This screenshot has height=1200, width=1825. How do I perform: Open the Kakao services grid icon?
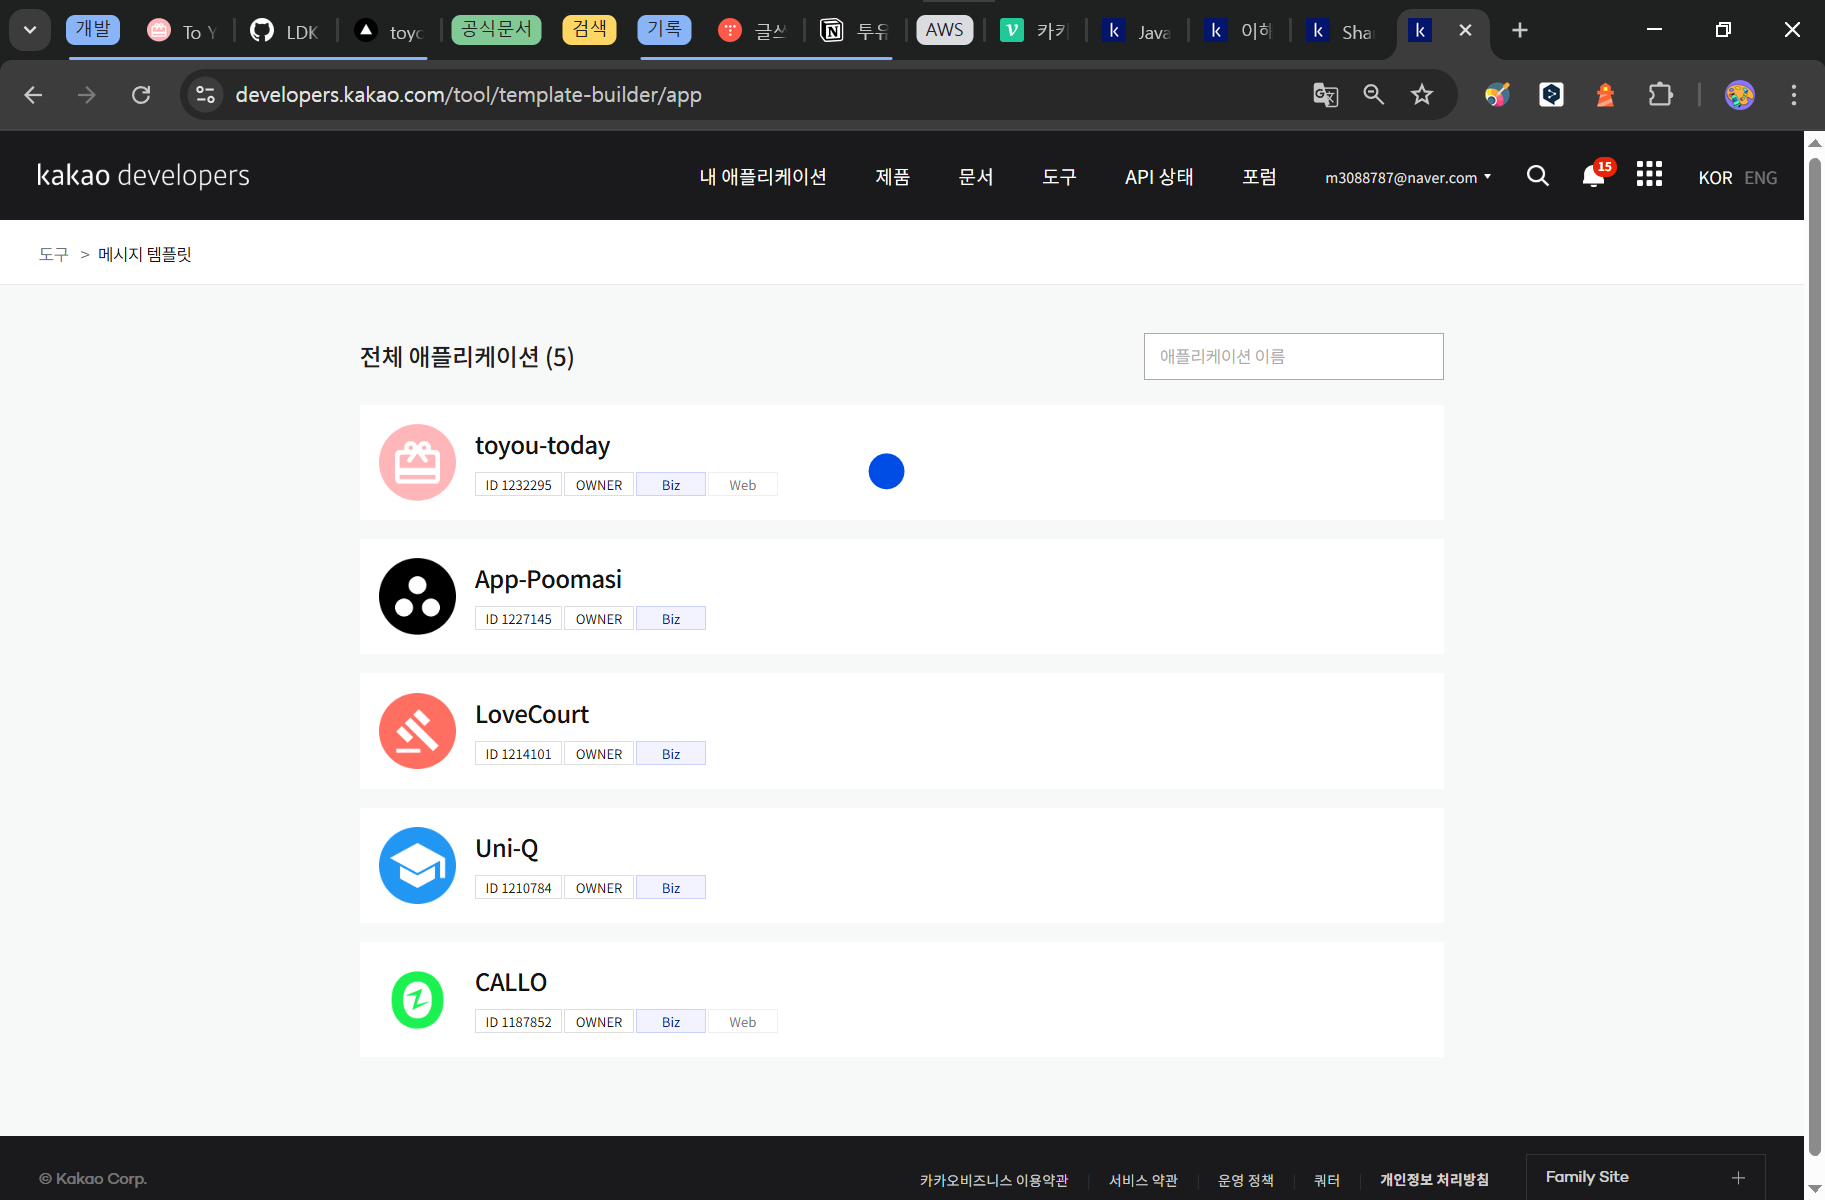[x=1649, y=174]
